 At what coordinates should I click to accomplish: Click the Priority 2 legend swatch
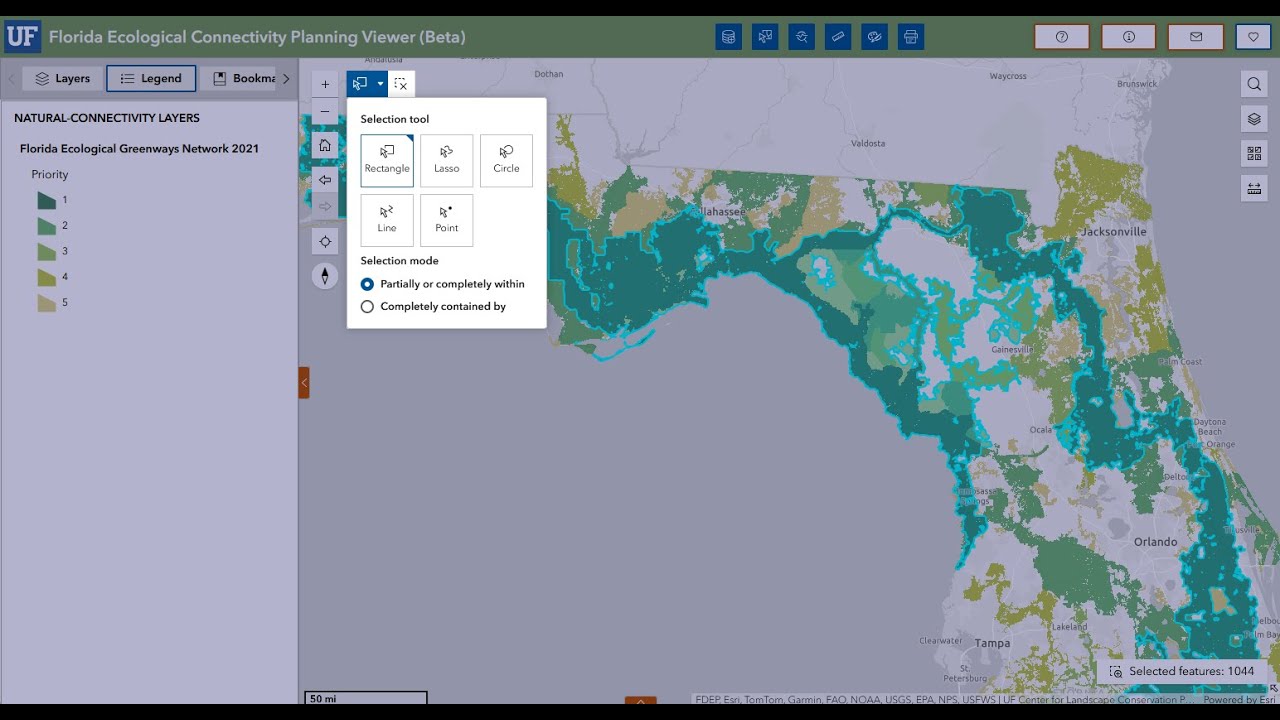[47, 226]
